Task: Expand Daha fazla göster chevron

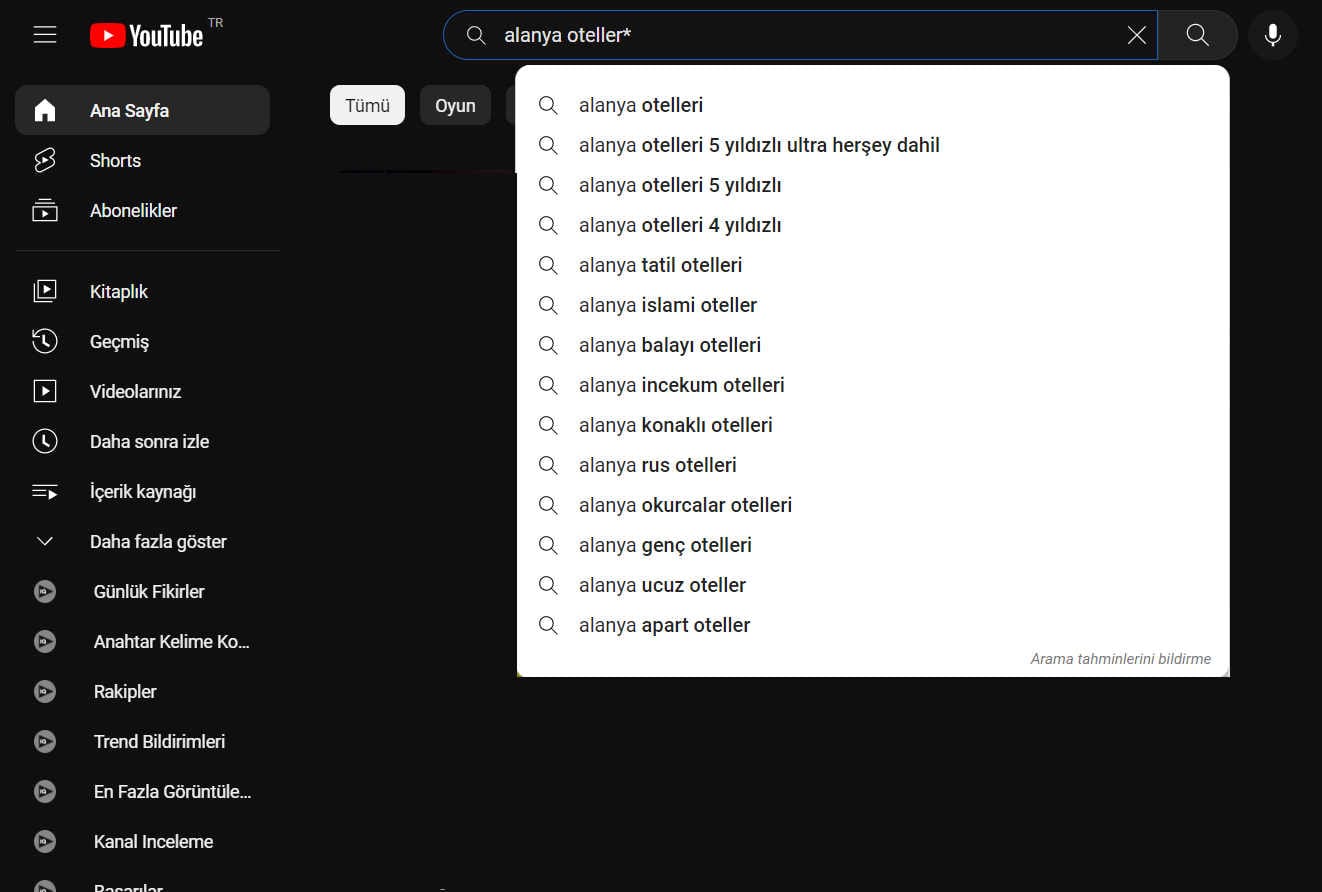Action: [45, 541]
